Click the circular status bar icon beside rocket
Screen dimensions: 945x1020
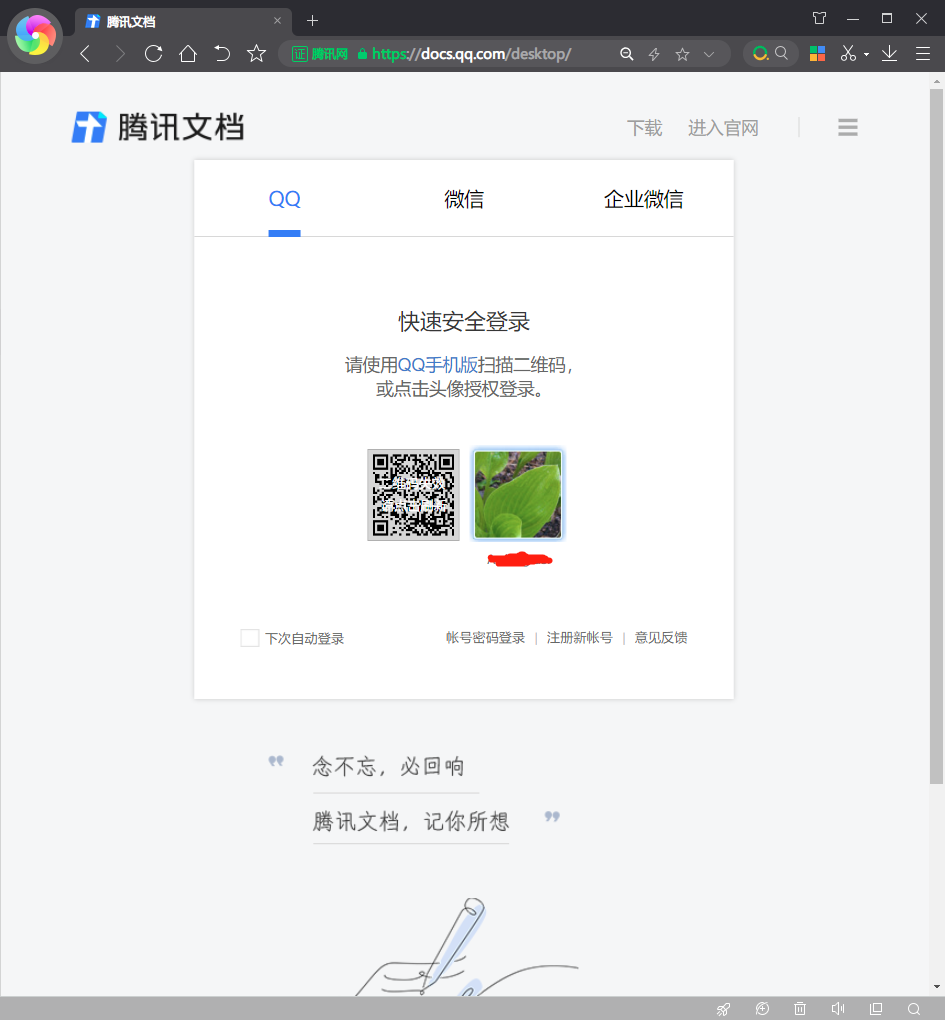tap(762, 1009)
